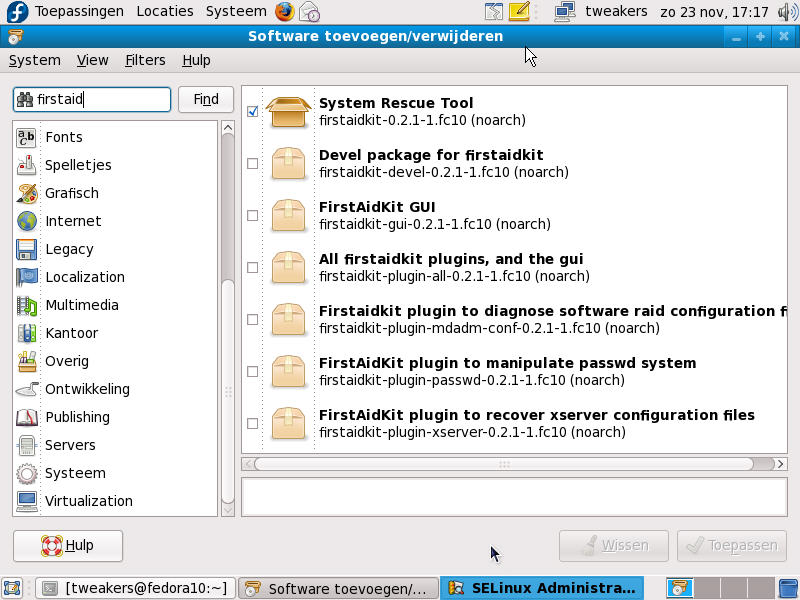Click the volume speaker icon
This screenshot has width=800, height=600.
click(x=788, y=12)
